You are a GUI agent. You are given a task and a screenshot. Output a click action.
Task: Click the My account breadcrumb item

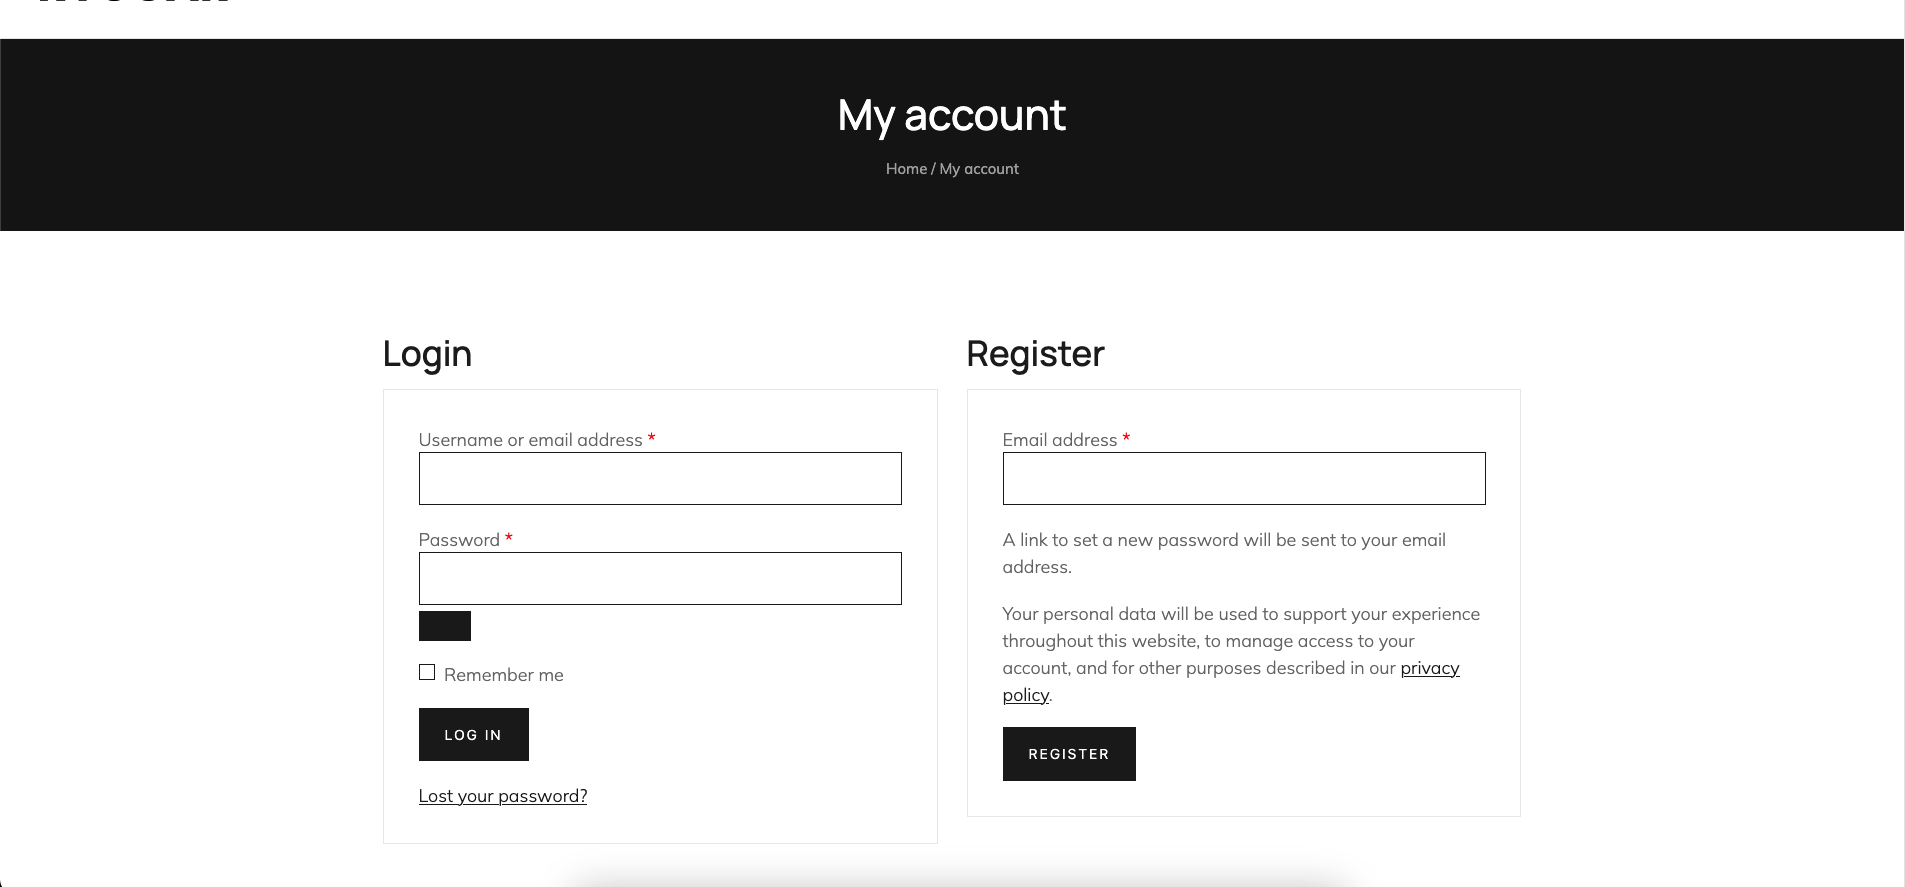coord(979,169)
